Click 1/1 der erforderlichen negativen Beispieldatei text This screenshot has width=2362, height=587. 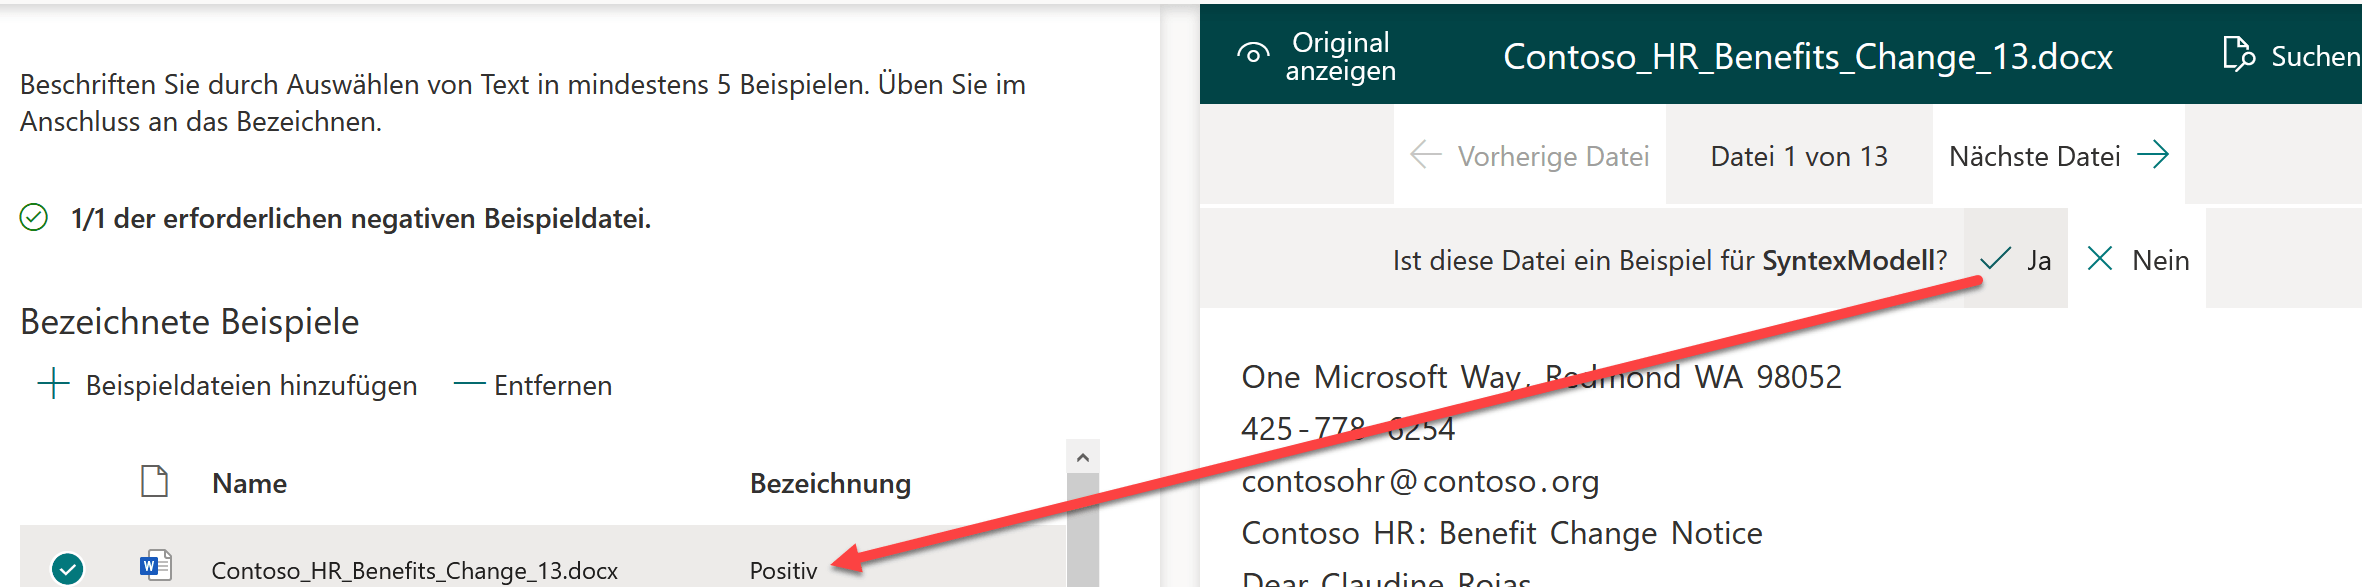(361, 218)
